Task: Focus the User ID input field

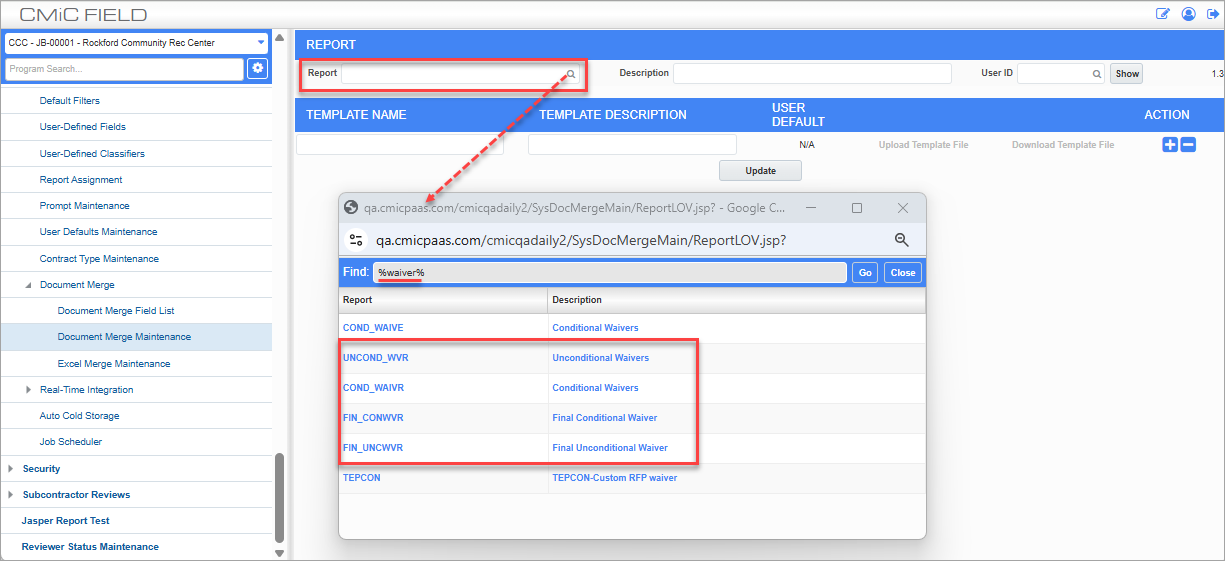Action: point(1054,74)
